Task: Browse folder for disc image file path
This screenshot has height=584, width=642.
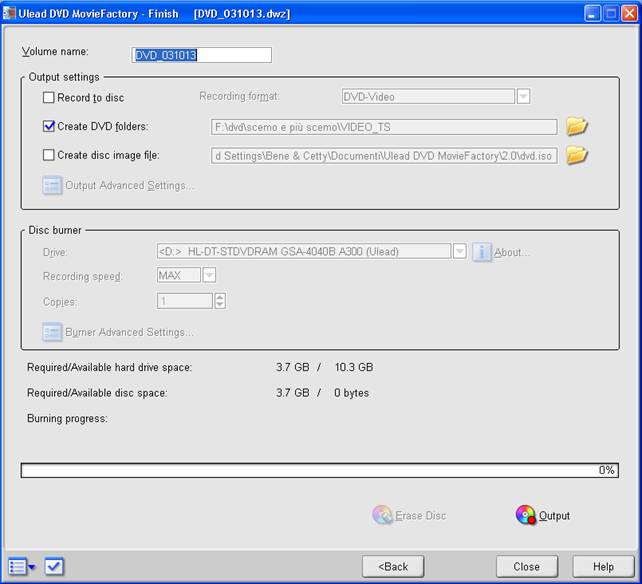Action: click(577, 155)
